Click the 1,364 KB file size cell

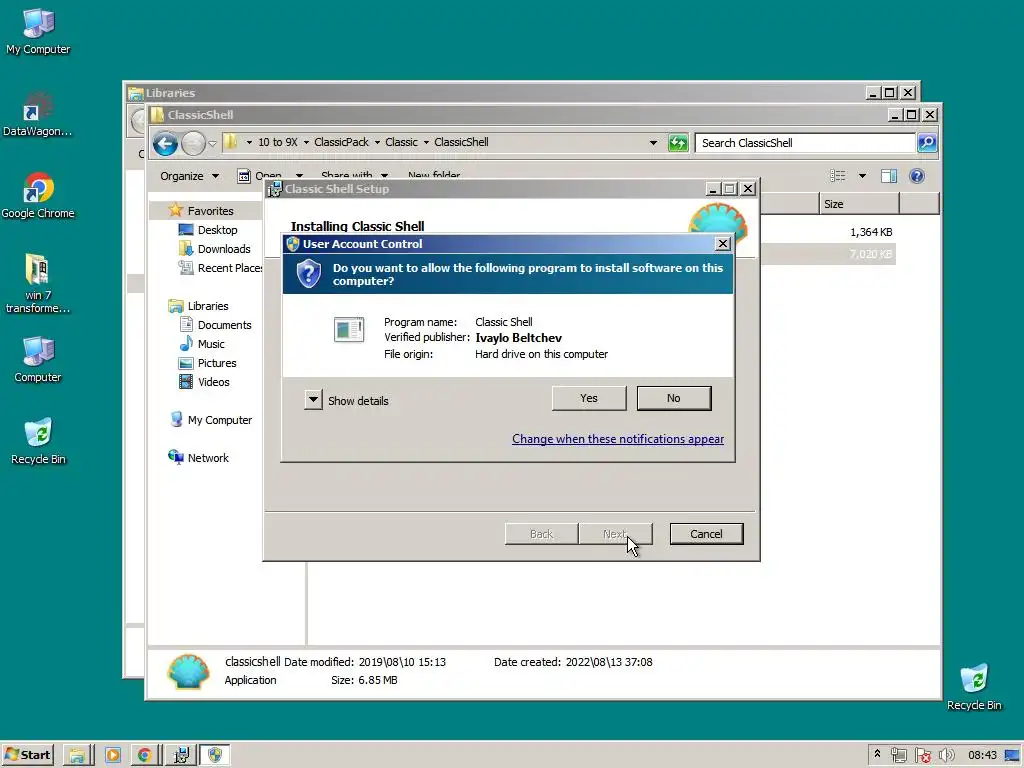[x=871, y=232]
